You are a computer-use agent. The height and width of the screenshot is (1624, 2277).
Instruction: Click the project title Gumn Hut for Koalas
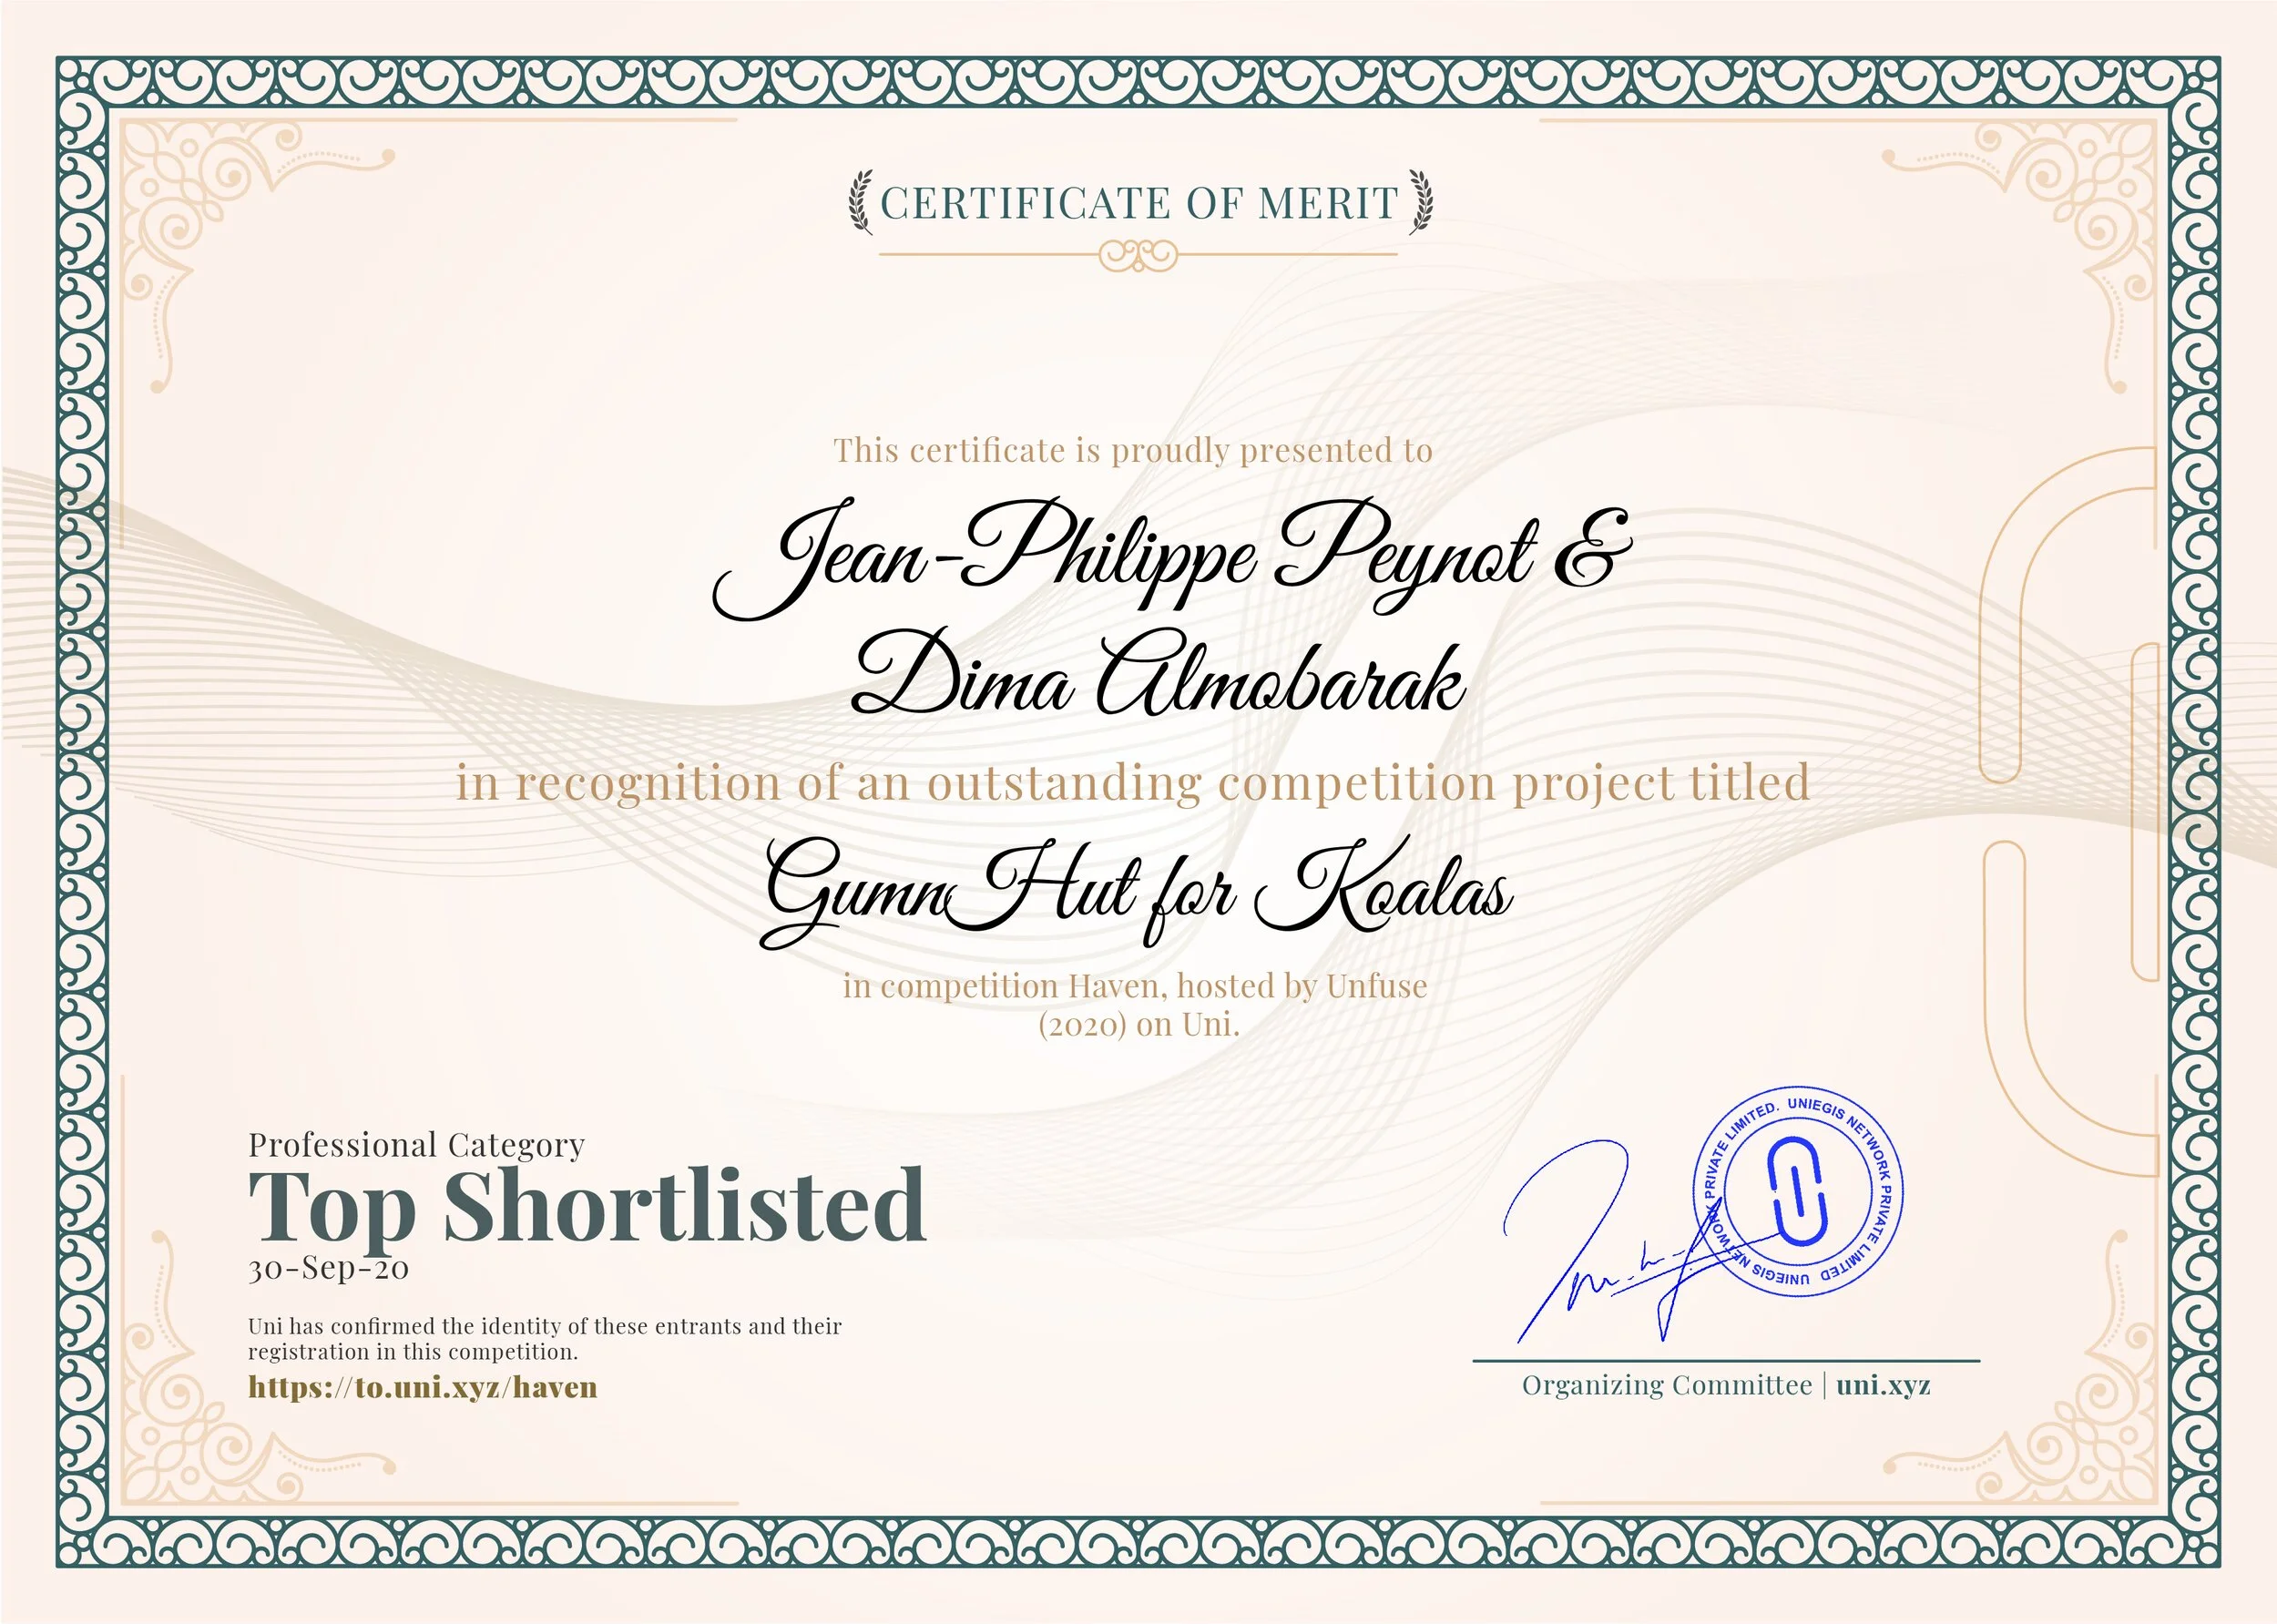1137,888
